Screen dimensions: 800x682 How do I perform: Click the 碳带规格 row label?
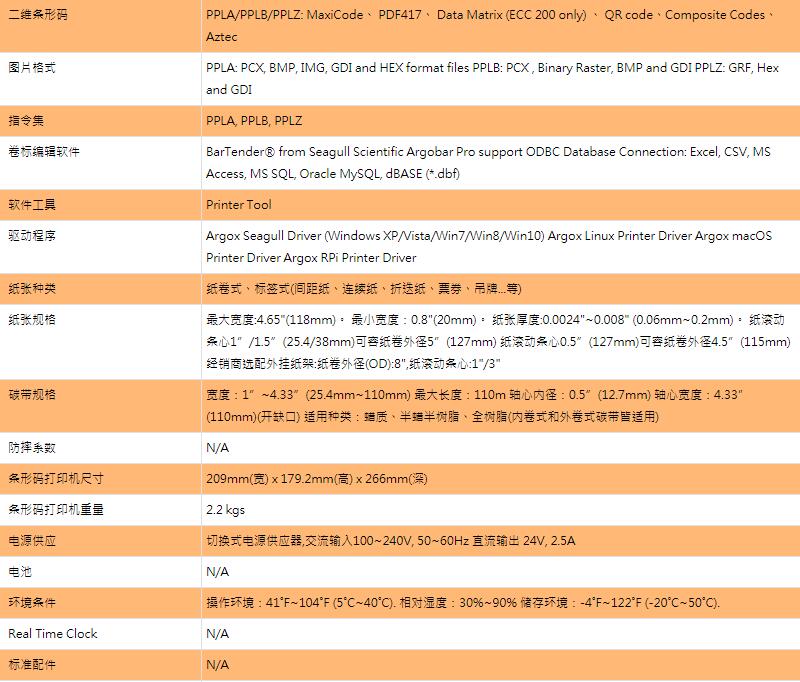[x=32, y=394]
